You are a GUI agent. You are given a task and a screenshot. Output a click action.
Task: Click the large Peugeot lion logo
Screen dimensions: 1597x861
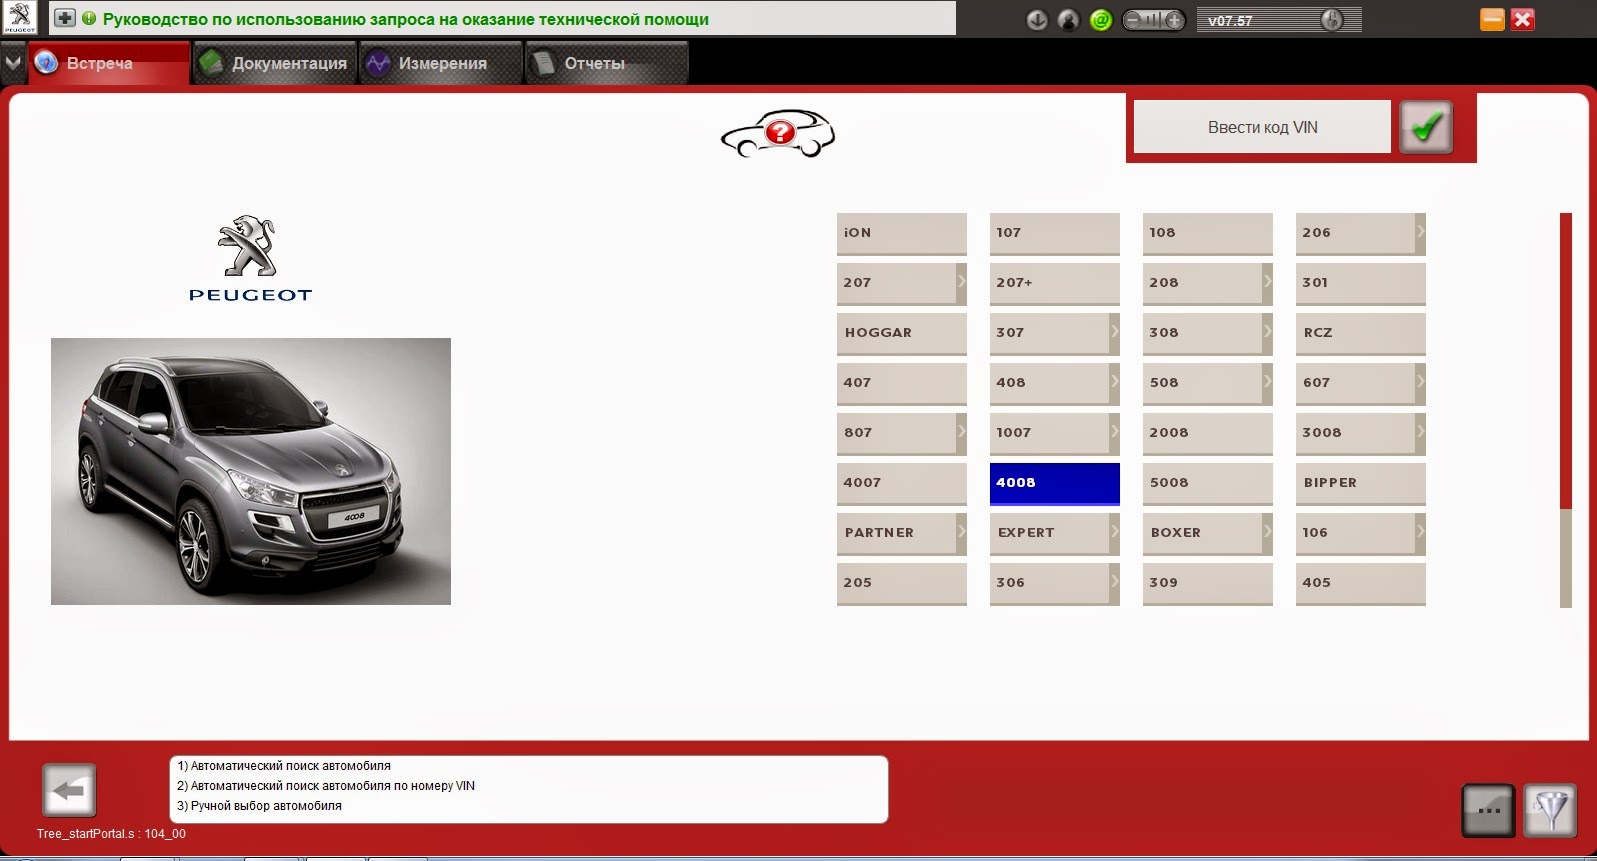(250, 258)
